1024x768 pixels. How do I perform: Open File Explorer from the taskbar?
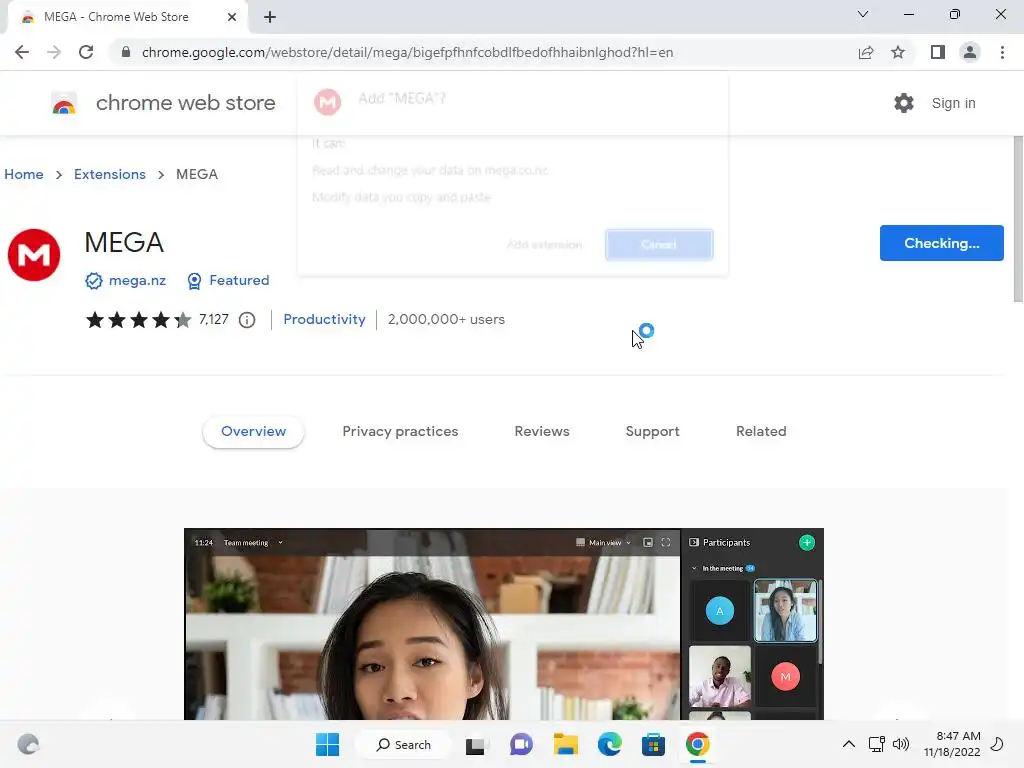point(566,744)
